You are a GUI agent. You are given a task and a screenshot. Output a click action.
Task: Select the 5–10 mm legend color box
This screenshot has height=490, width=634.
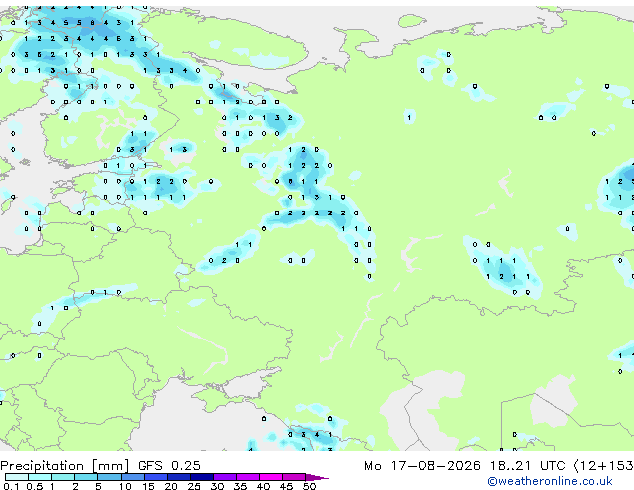(109, 477)
